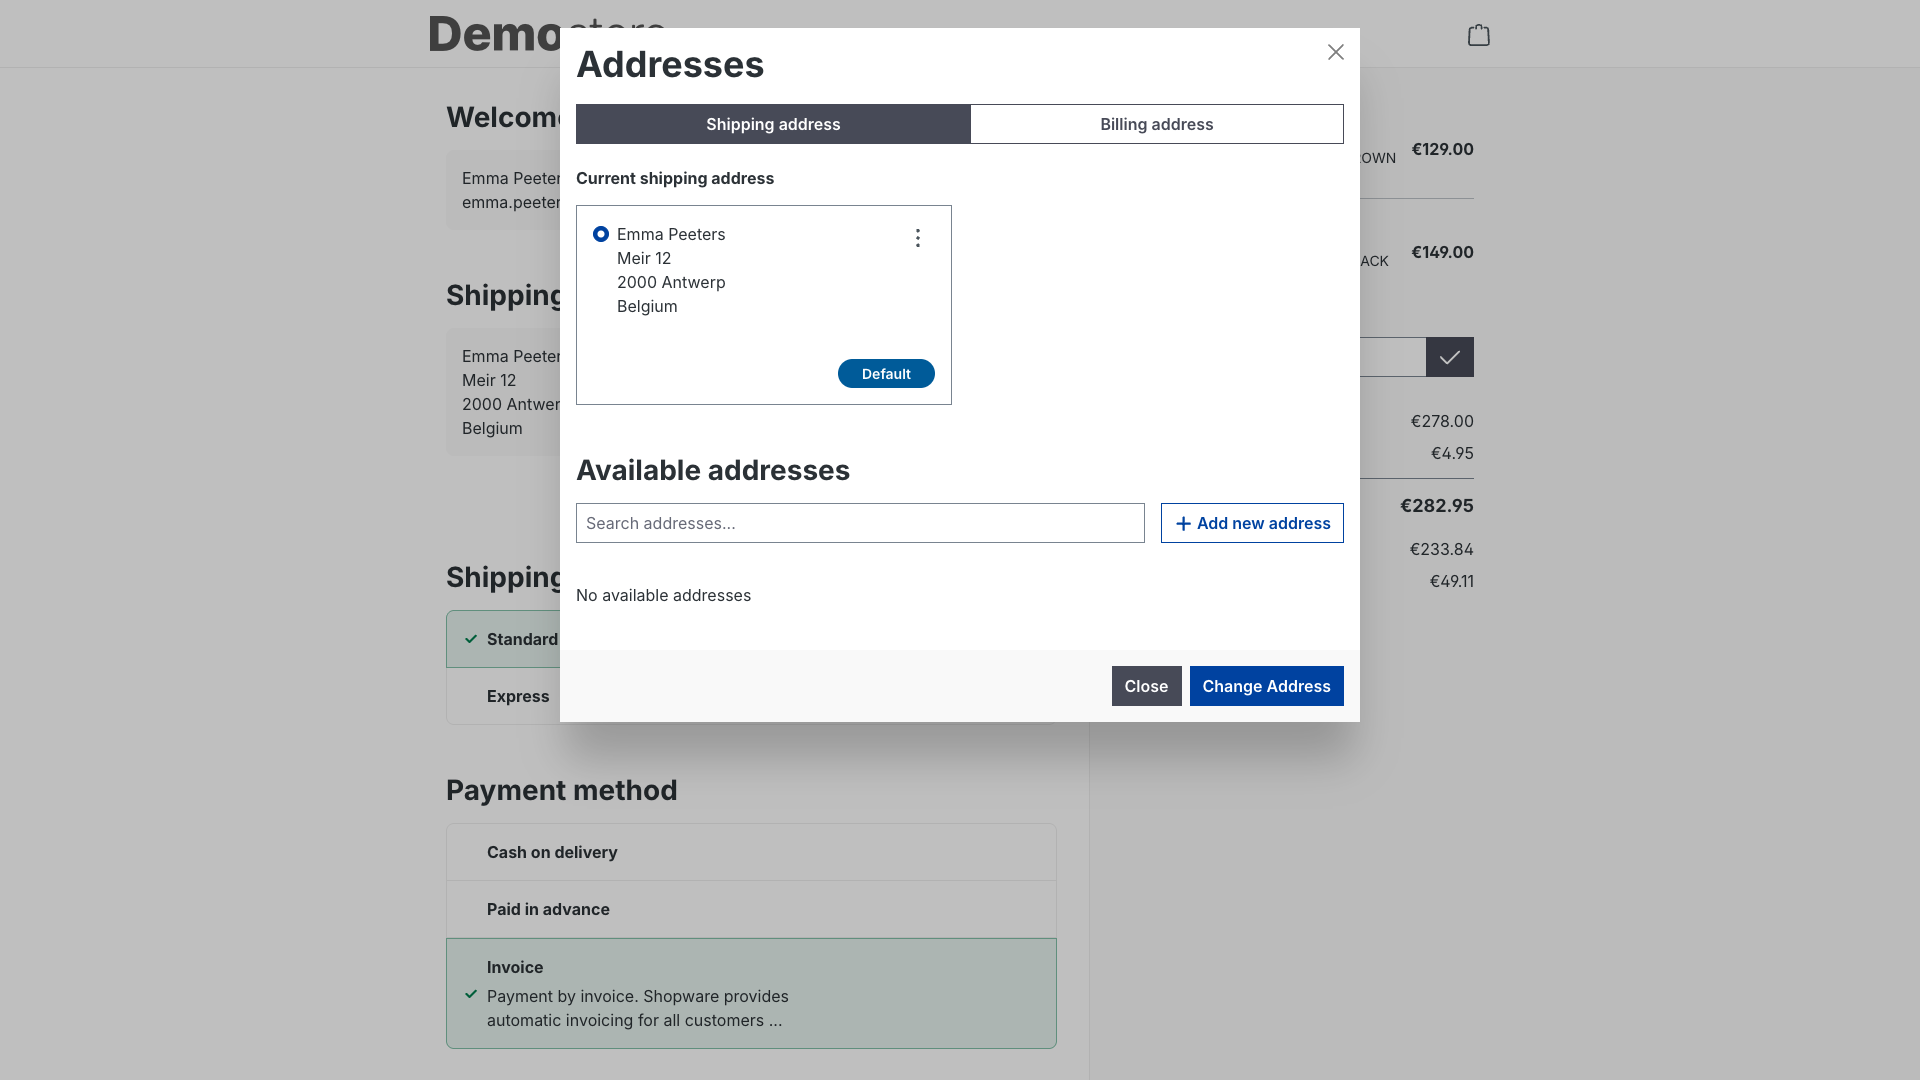Open the shopping bag cart icon
1920x1080 pixels.
(x=1478, y=35)
